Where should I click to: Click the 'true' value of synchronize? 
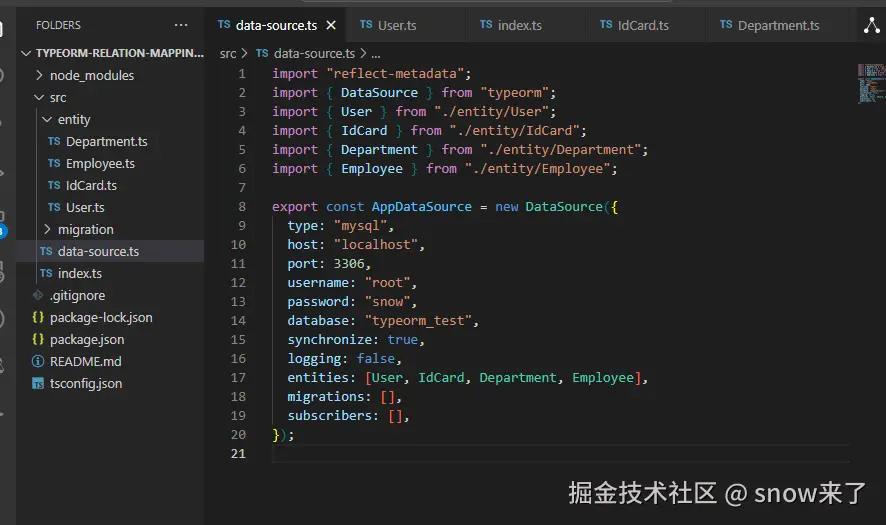point(402,340)
